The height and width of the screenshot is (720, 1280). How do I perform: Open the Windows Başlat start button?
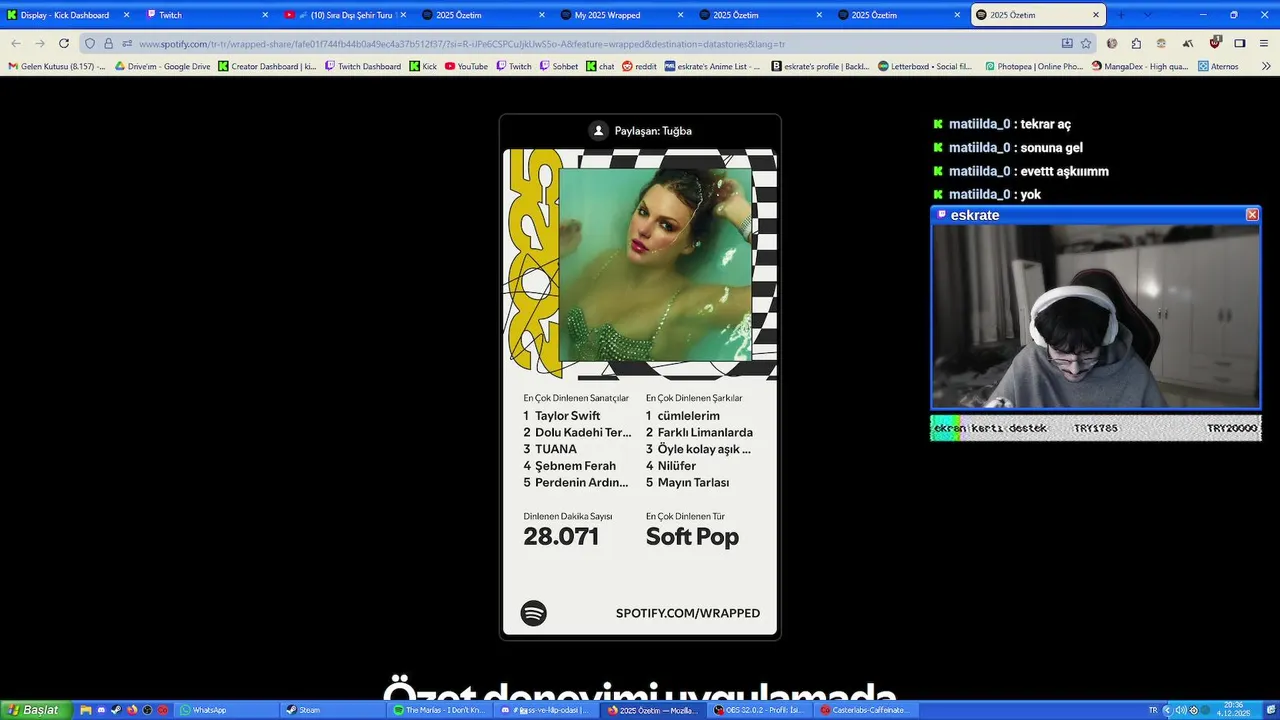coord(35,710)
